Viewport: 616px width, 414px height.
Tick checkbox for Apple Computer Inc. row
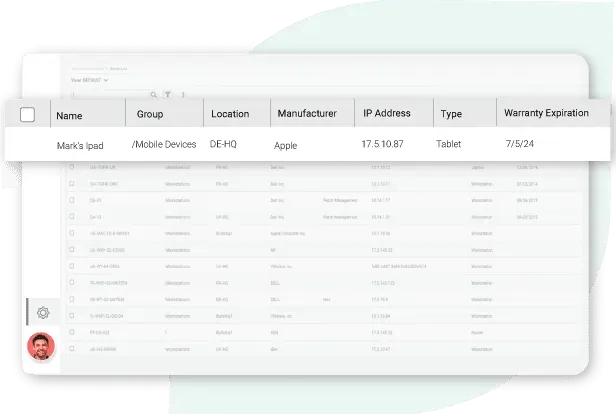click(x=72, y=233)
